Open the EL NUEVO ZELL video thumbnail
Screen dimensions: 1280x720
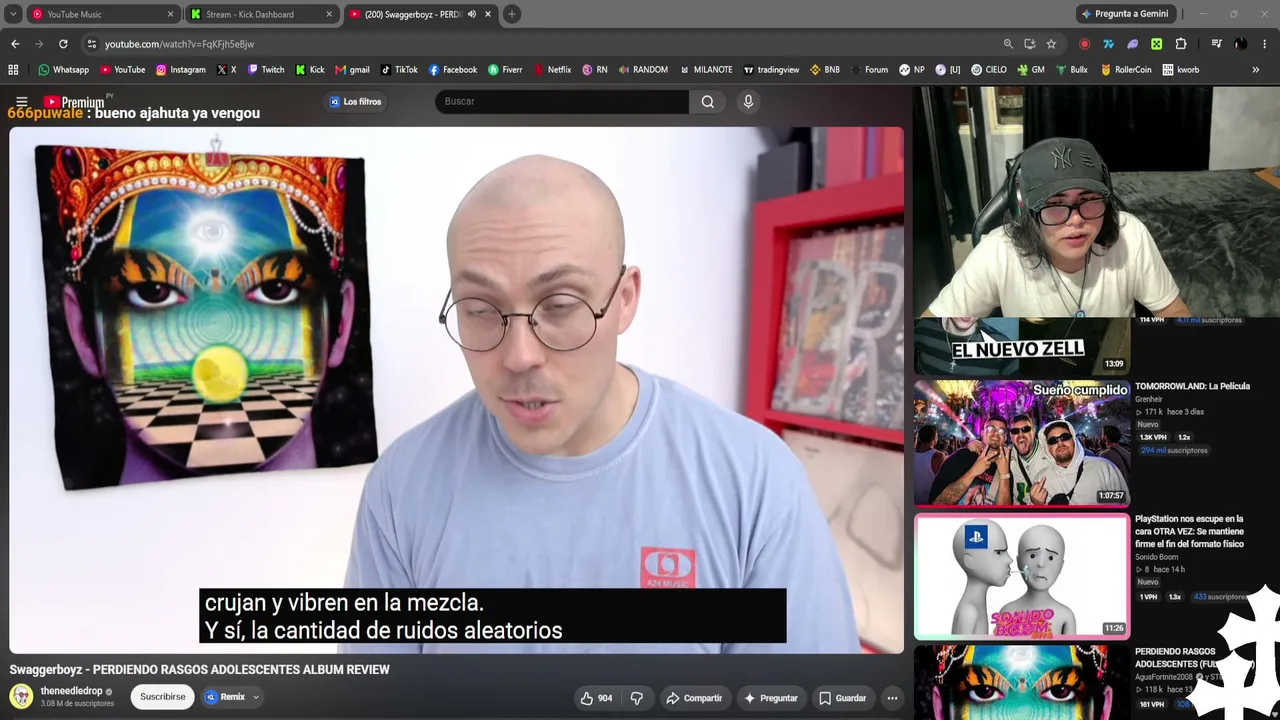pos(1021,345)
